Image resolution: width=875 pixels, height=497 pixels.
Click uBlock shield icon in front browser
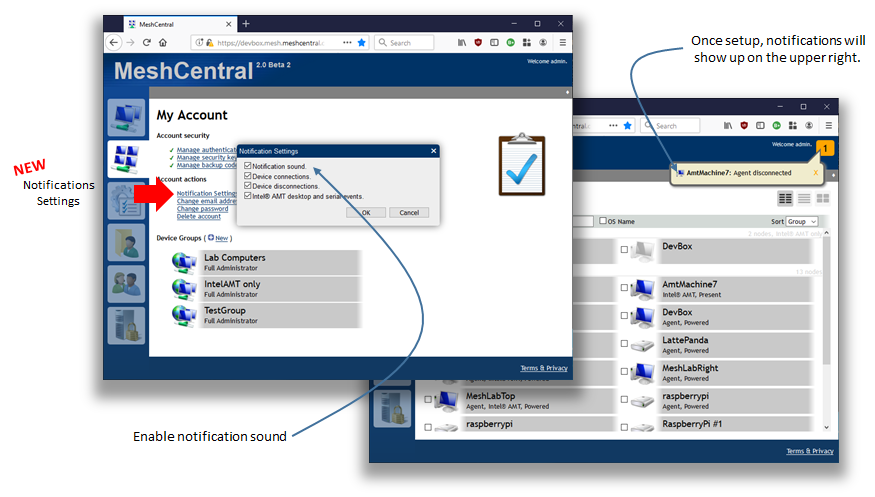(x=478, y=42)
